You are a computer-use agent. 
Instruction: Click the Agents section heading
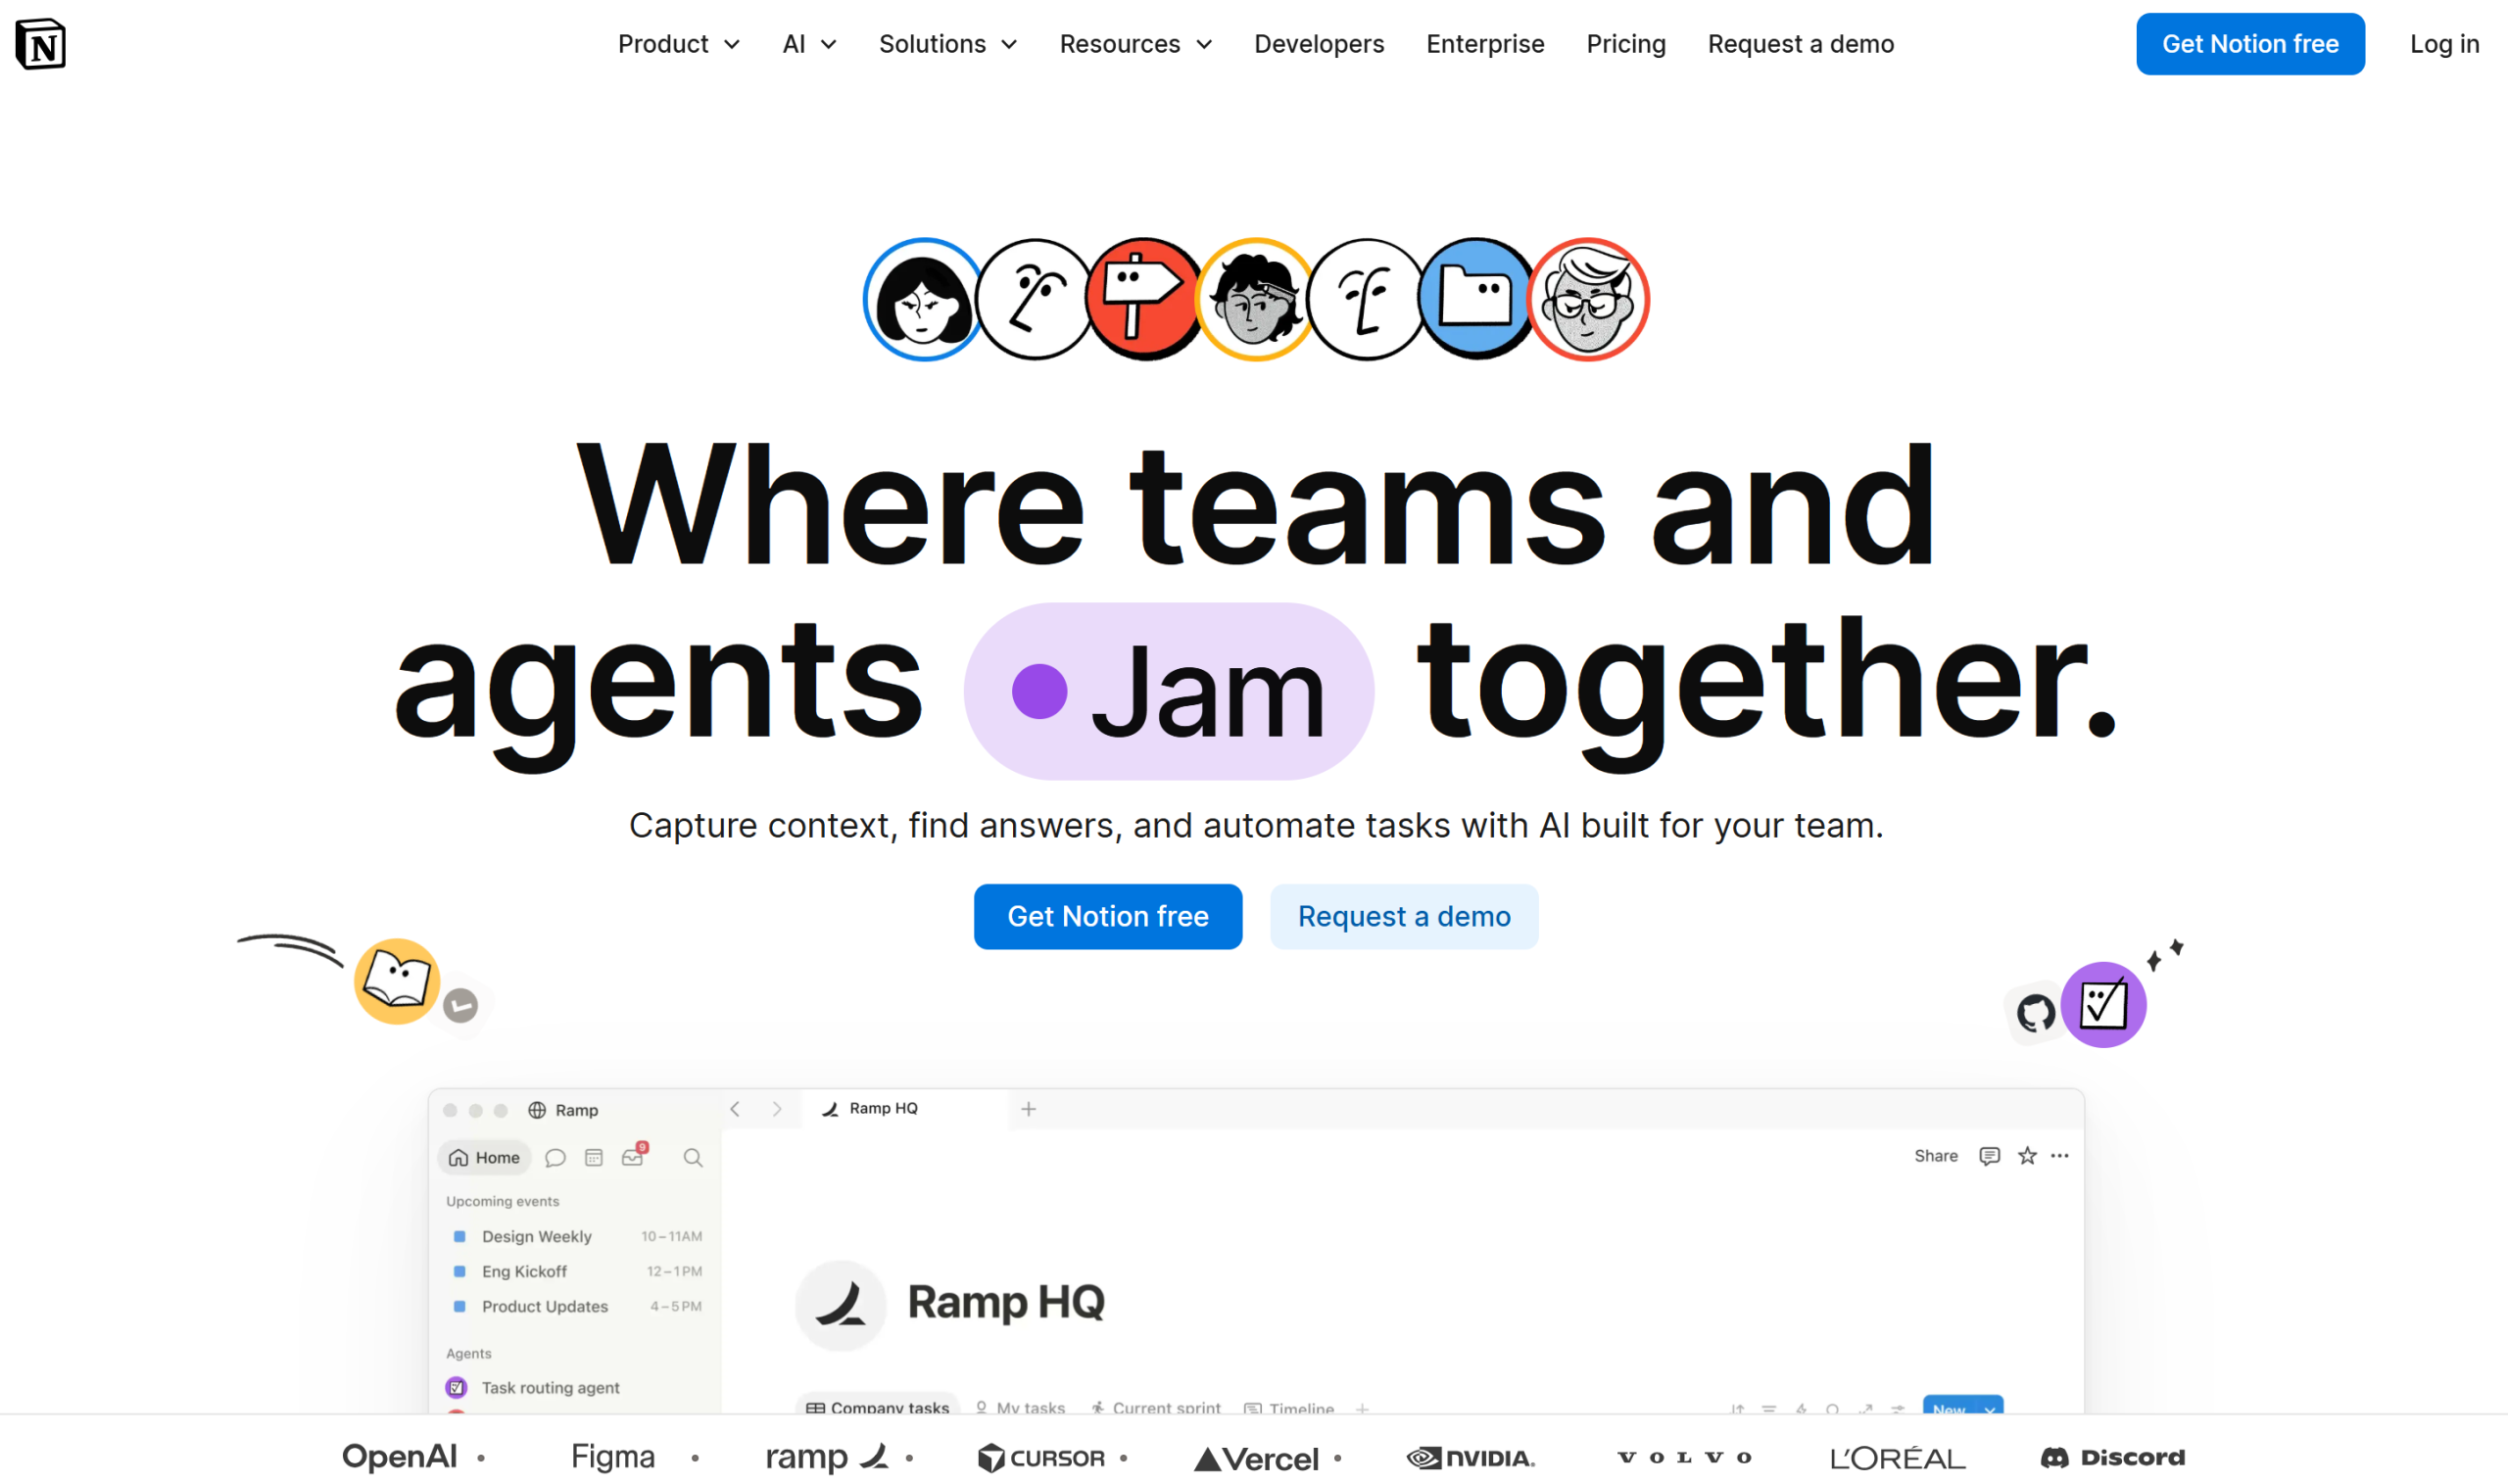click(468, 1353)
